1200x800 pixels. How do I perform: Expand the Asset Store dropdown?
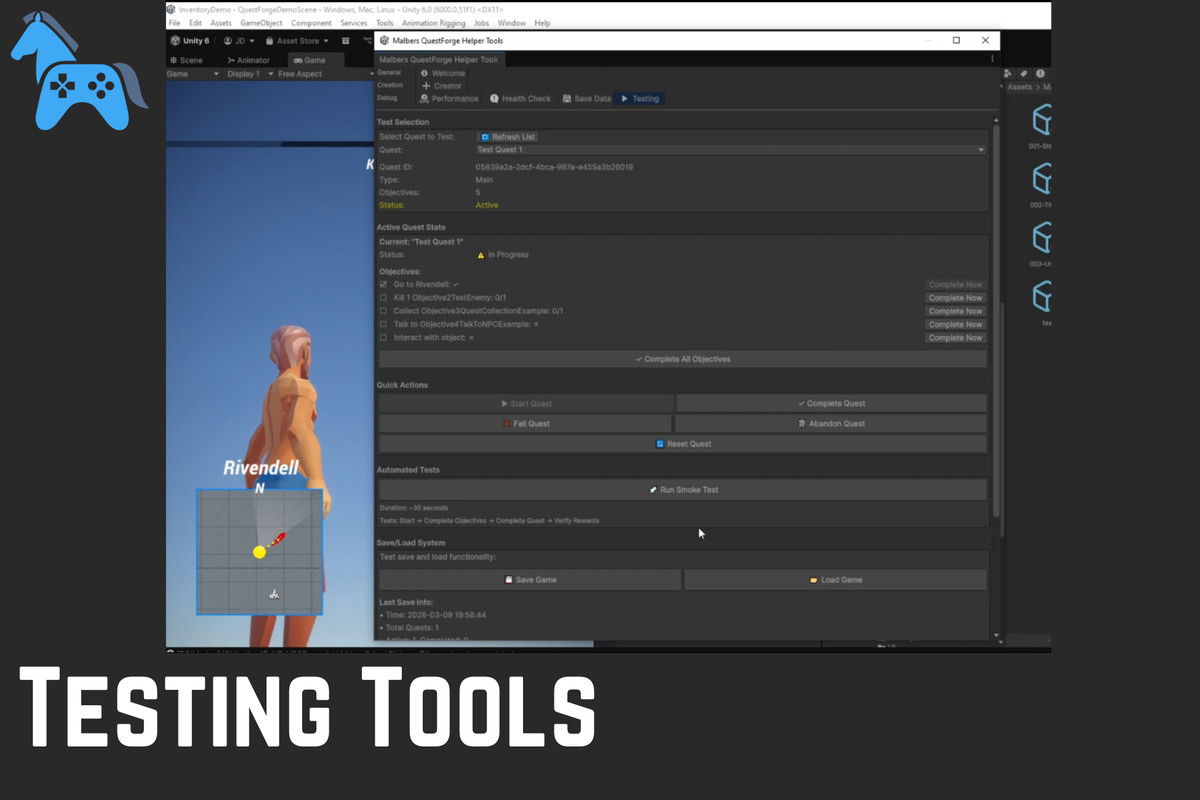point(302,41)
